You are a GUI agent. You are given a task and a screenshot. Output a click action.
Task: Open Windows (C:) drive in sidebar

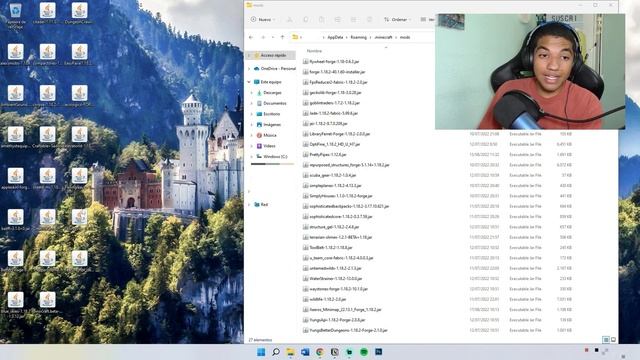pyautogui.click(x=272, y=156)
